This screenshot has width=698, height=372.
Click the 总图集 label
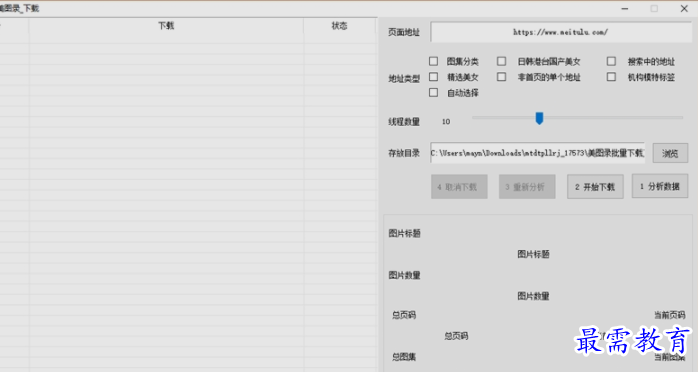404,356
